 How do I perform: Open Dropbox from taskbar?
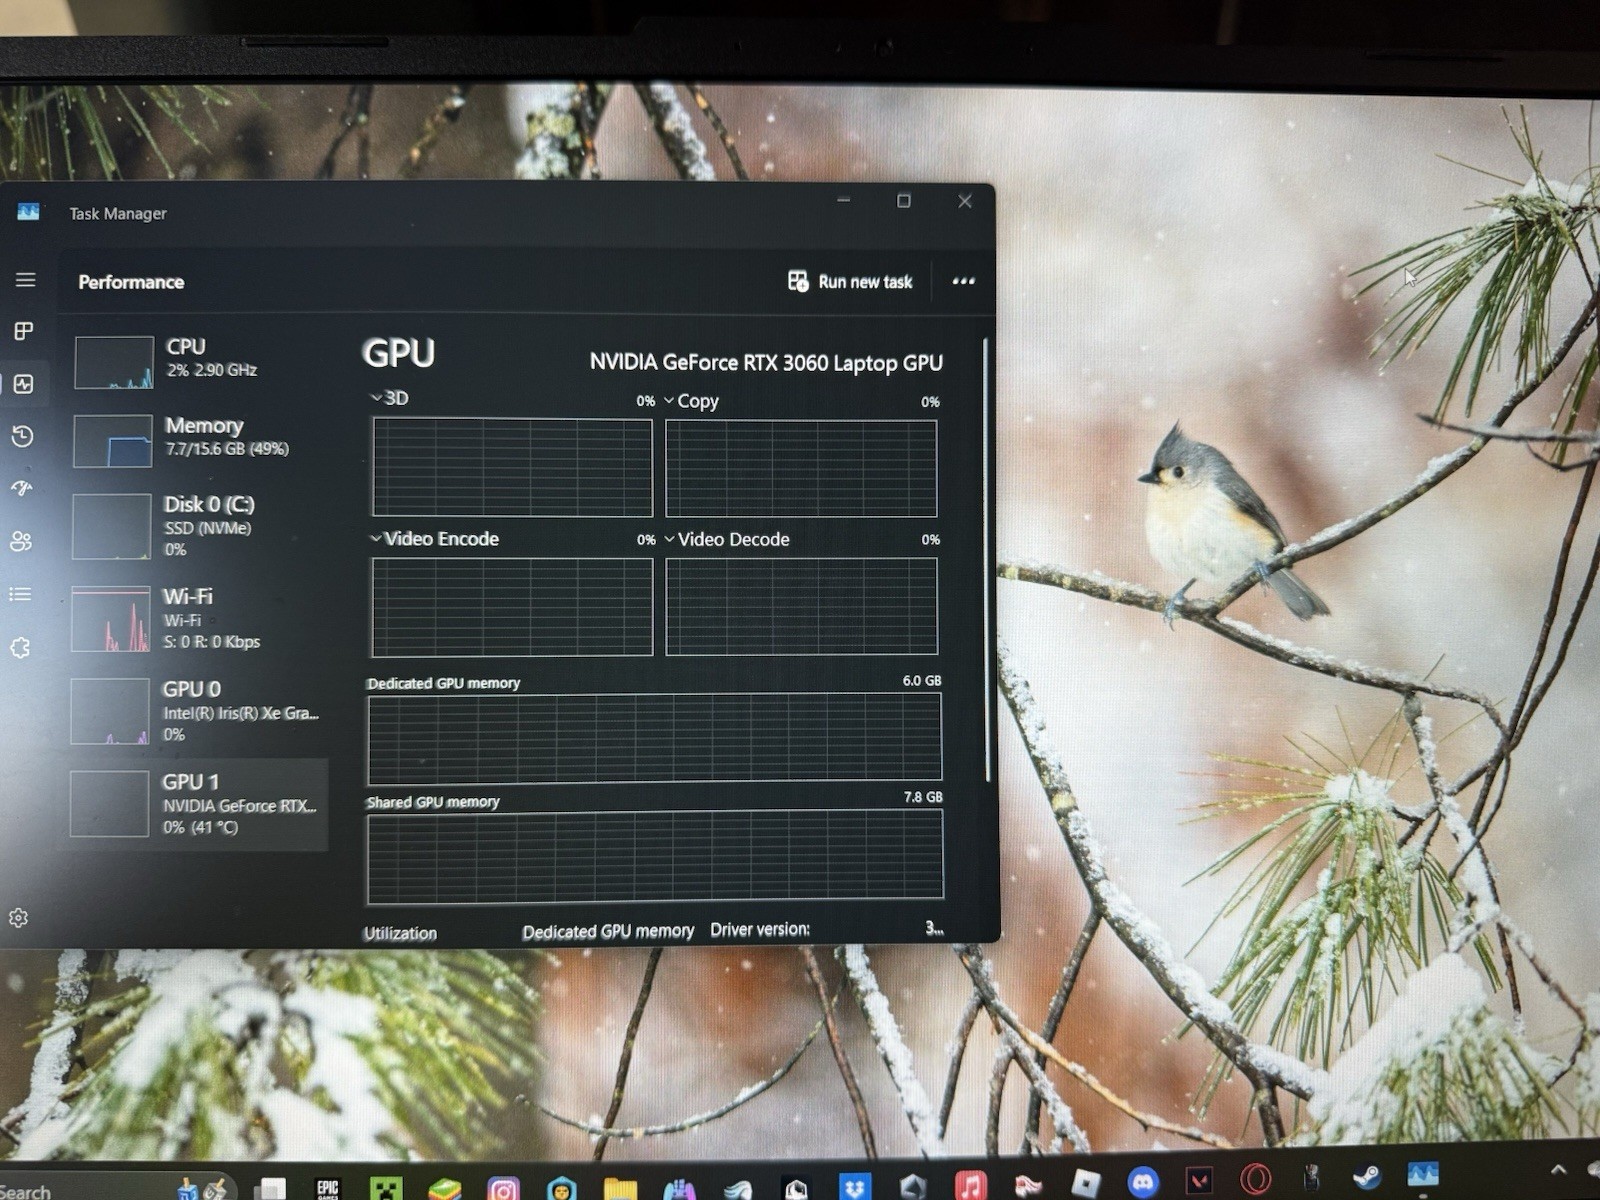click(x=854, y=1187)
